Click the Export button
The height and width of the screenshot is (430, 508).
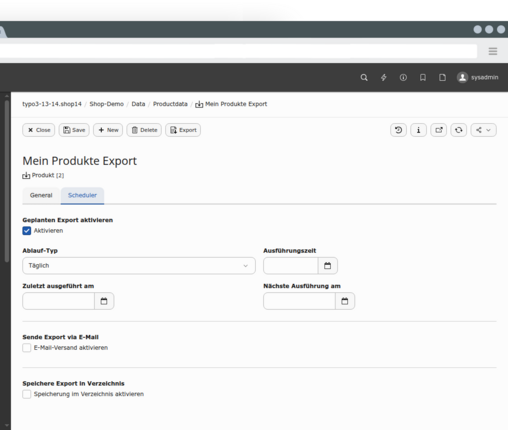[183, 130]
